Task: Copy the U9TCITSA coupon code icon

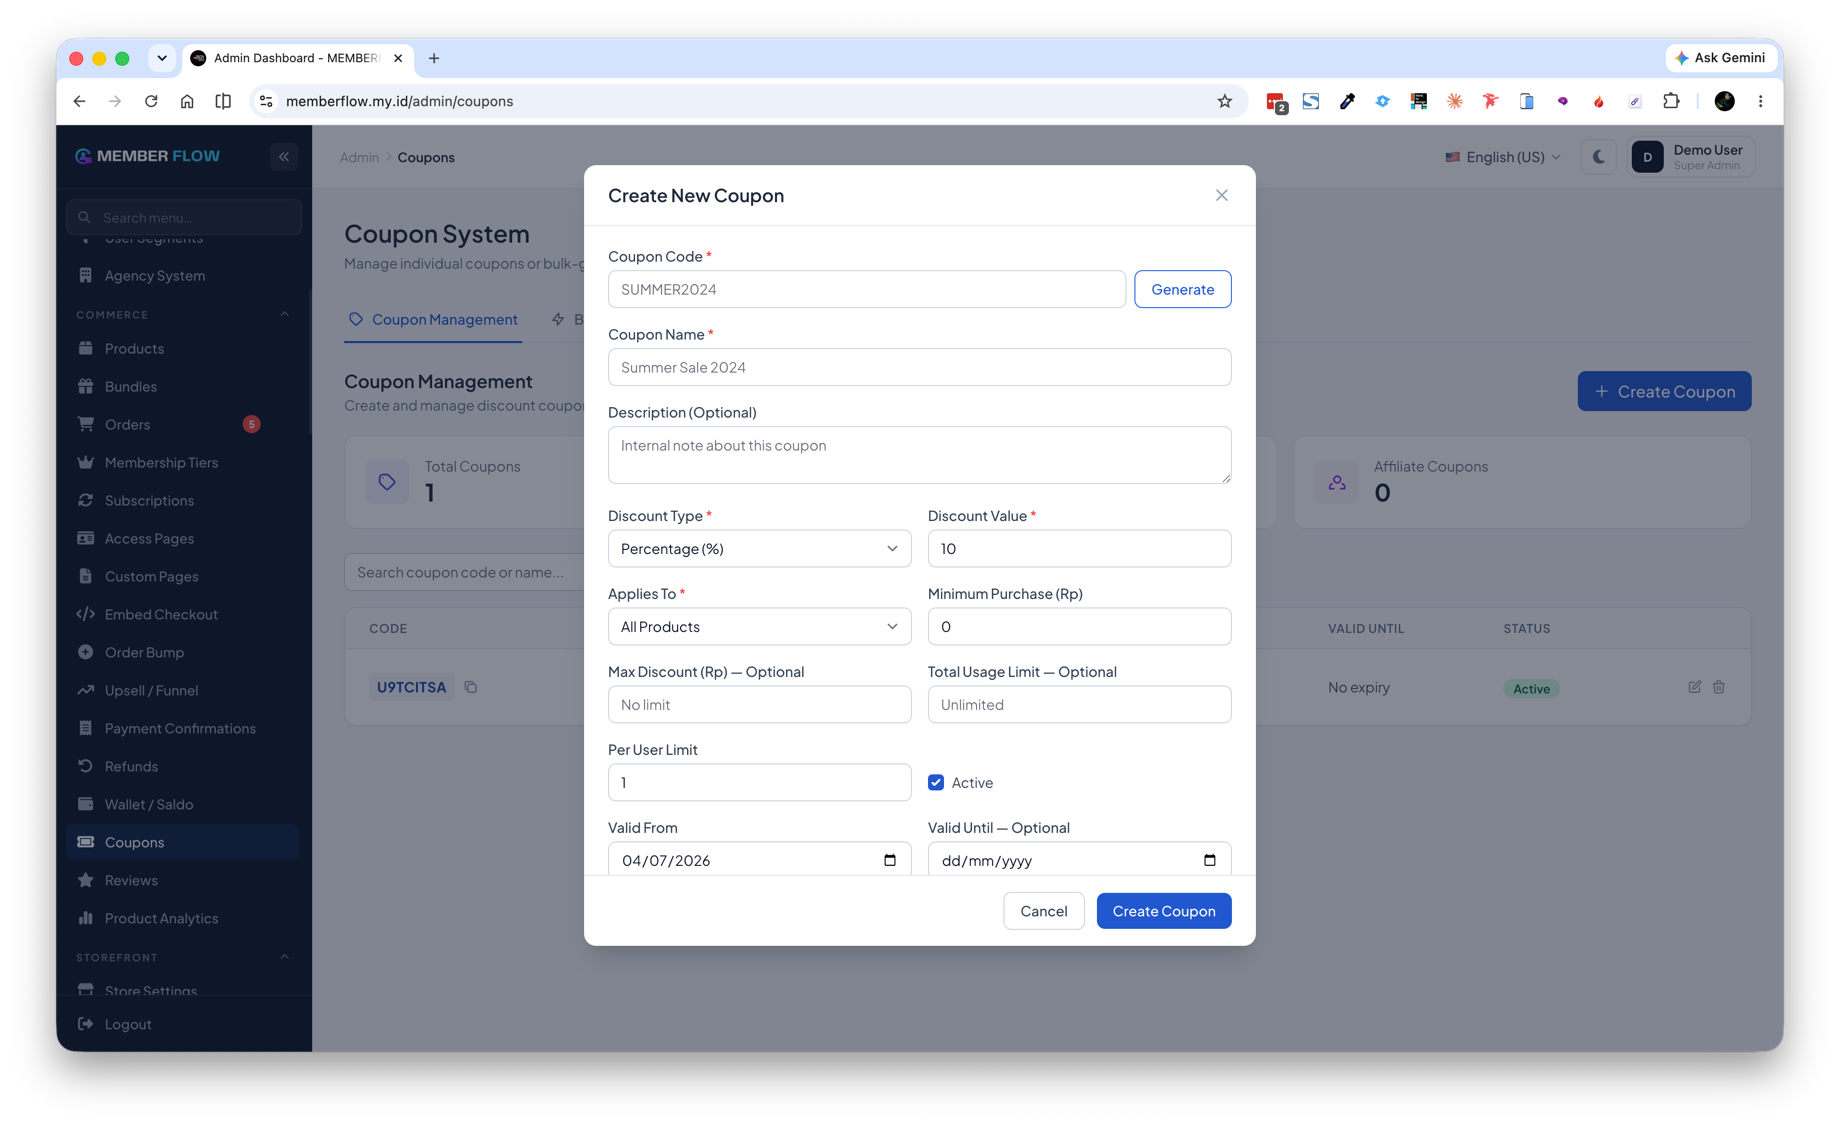Action: 471,687
